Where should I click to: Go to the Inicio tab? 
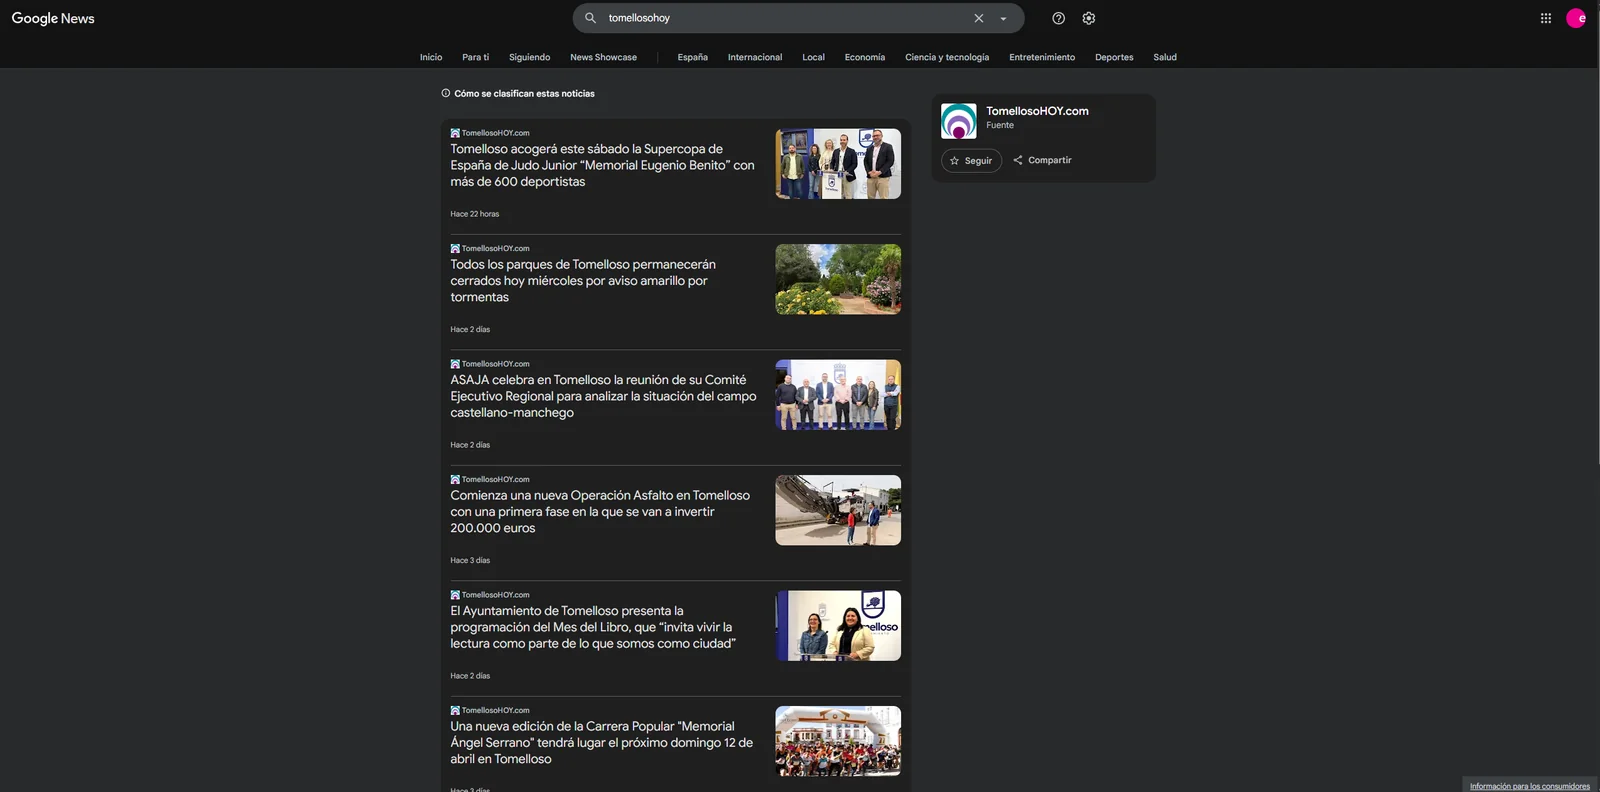tap(431, 57)
